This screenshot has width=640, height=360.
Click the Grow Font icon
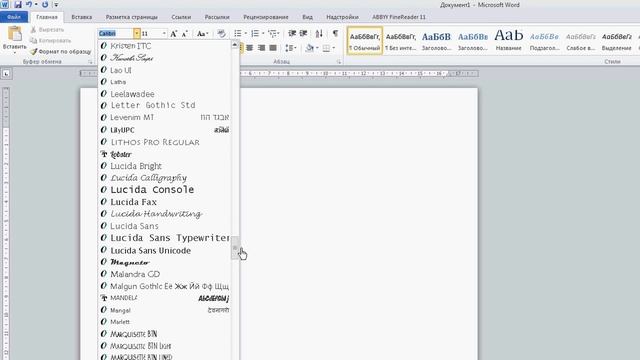(x=173, y=33)
